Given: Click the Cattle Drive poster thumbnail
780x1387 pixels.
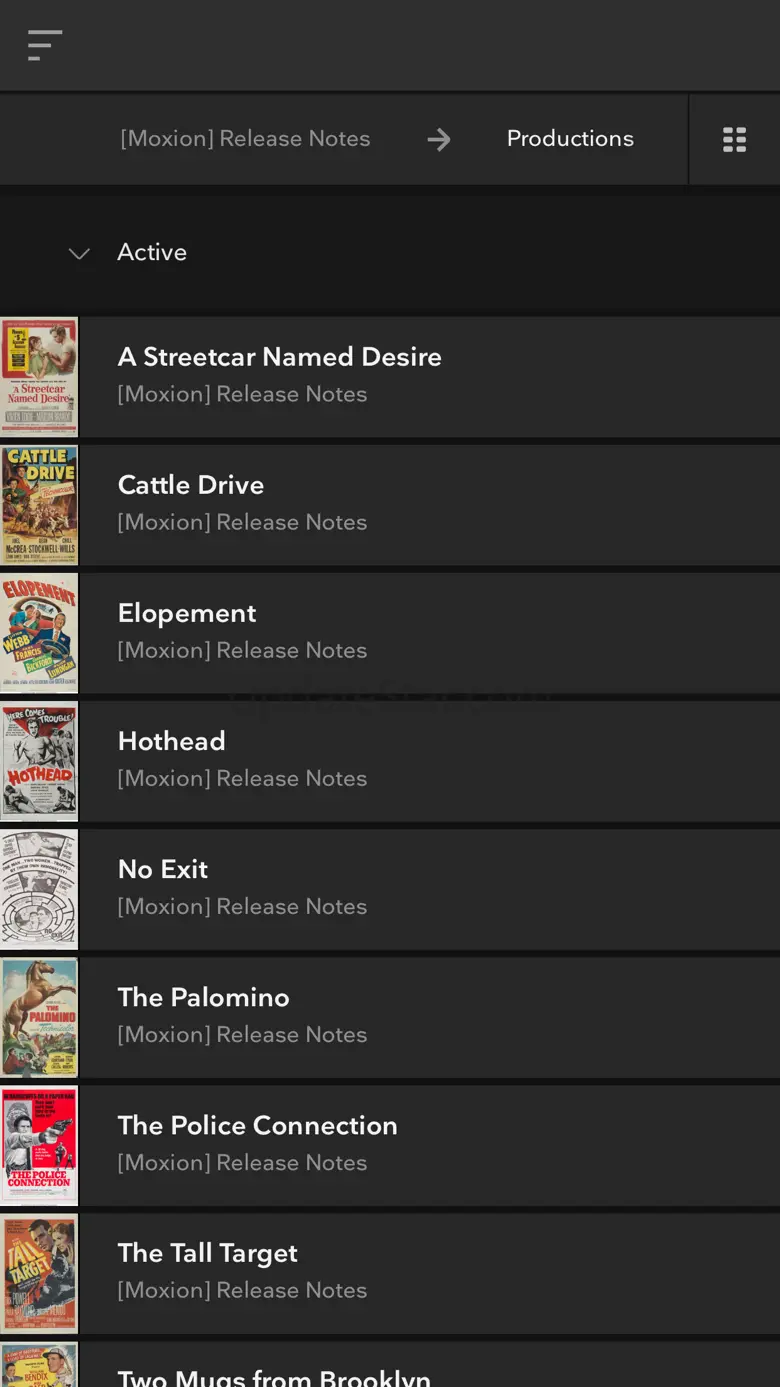Looking at the screenshot, I should click(39, 505).
